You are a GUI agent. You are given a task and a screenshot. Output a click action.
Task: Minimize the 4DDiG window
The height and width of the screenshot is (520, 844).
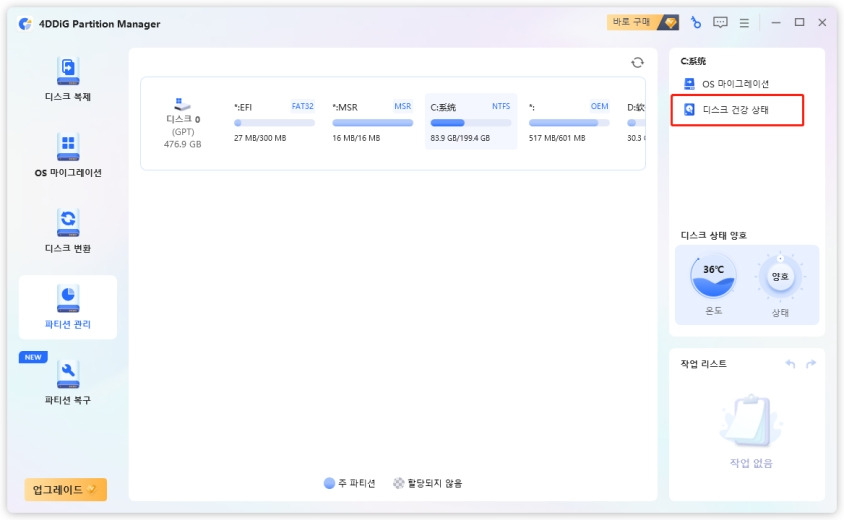(776, 23)
